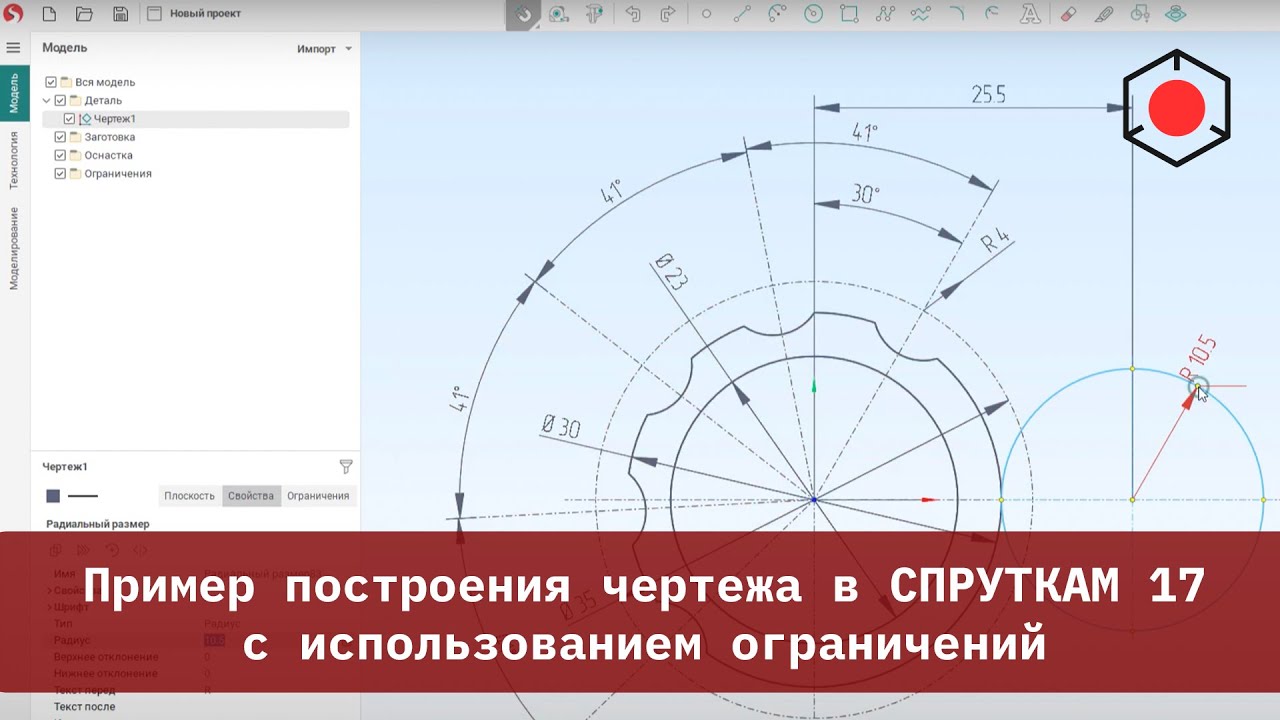Collapse the Деталь tree node
1280x720 pixels.
(x=46, y=100)
